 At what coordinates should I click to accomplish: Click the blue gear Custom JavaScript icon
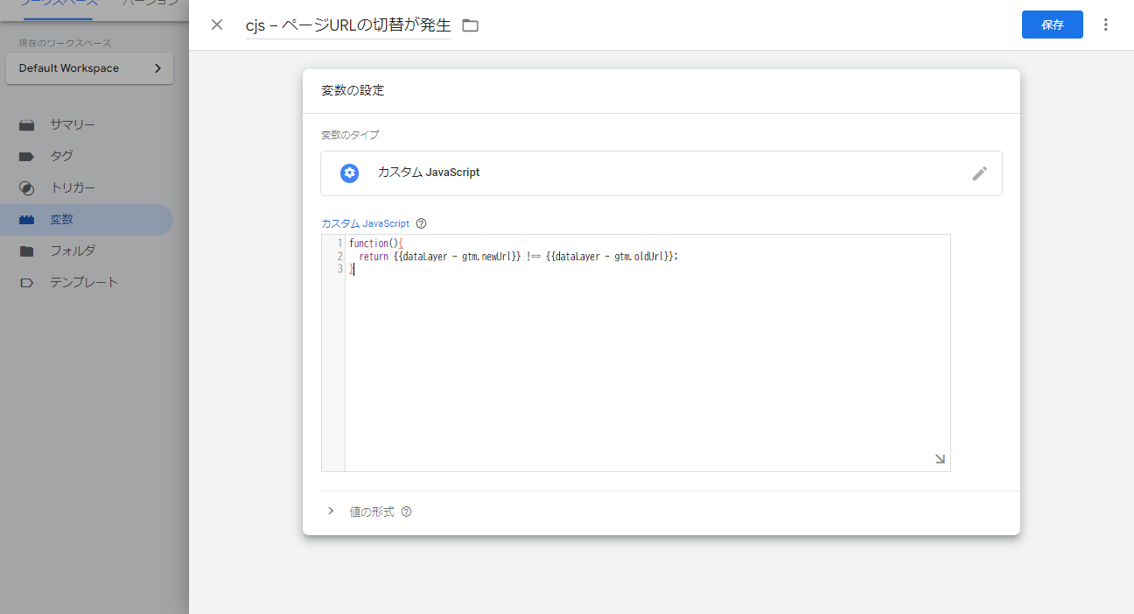click(x=349, y=173)
